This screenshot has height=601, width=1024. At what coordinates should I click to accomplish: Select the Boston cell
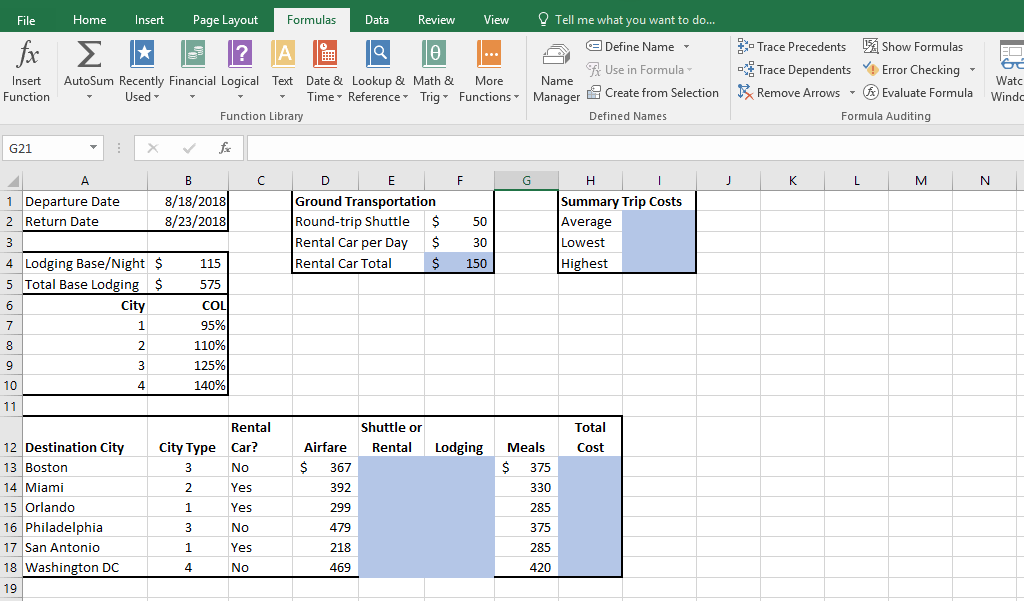(x=85, y=467)
